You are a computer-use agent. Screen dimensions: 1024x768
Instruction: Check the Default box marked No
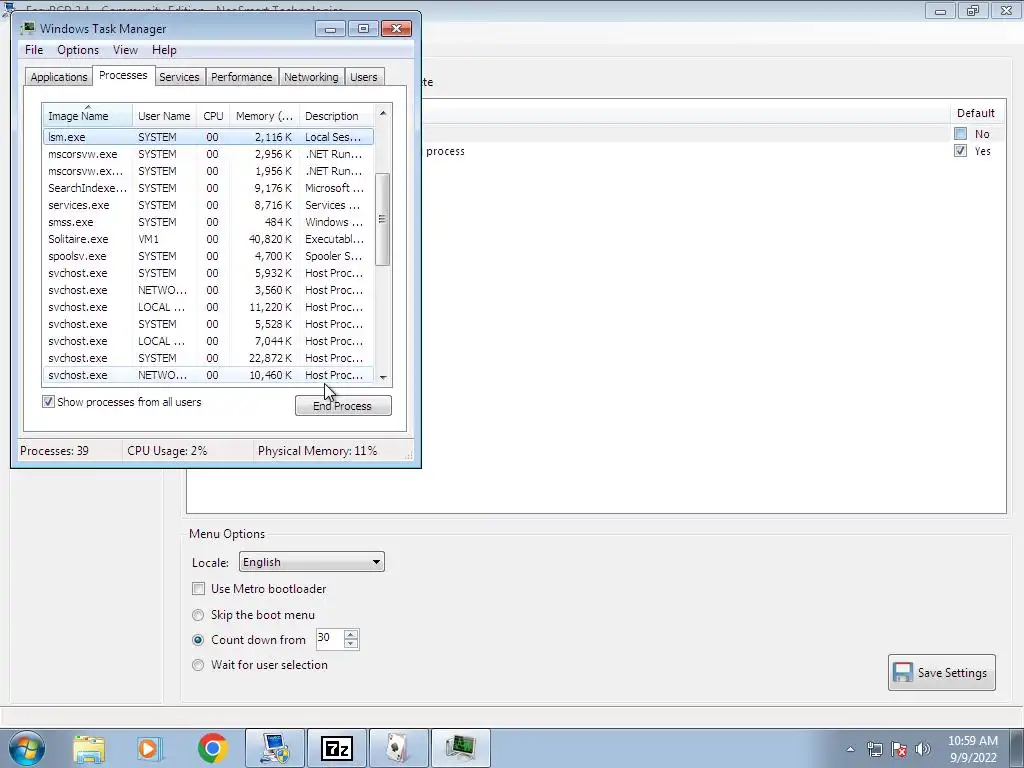pyautogui.click(x=960, y=134)
